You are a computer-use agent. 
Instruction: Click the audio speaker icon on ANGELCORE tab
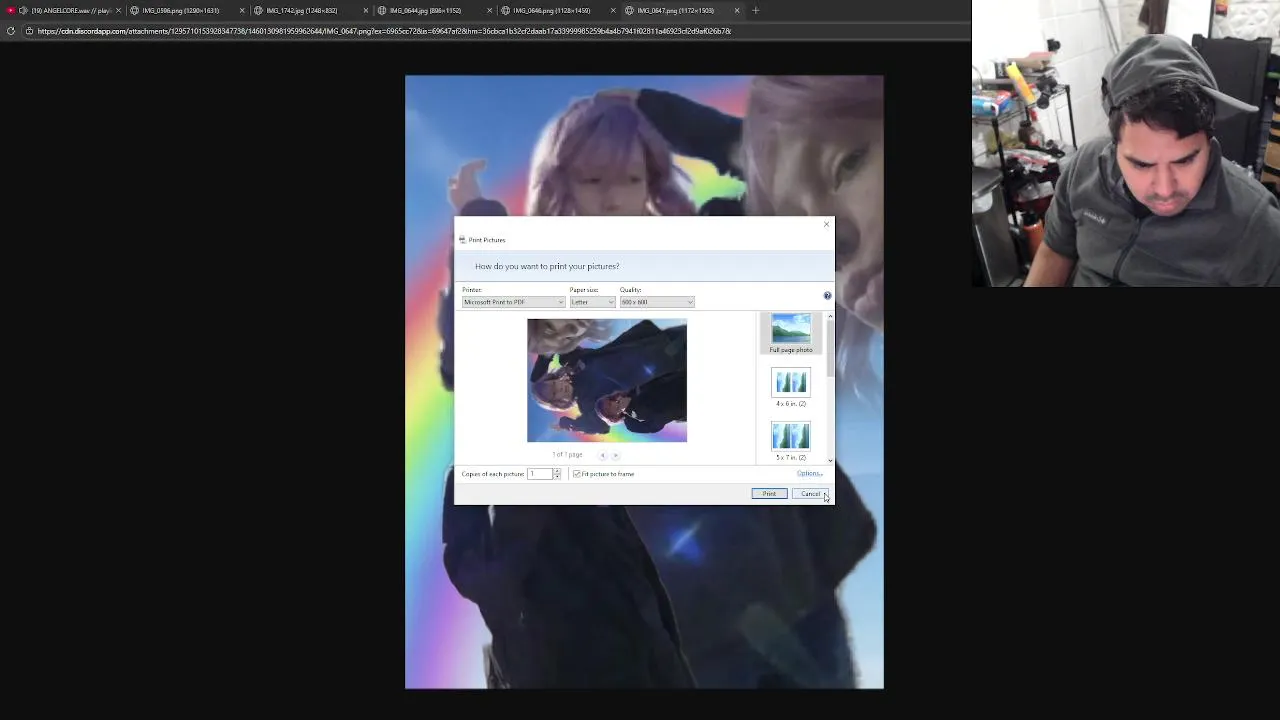coord(22,10)
